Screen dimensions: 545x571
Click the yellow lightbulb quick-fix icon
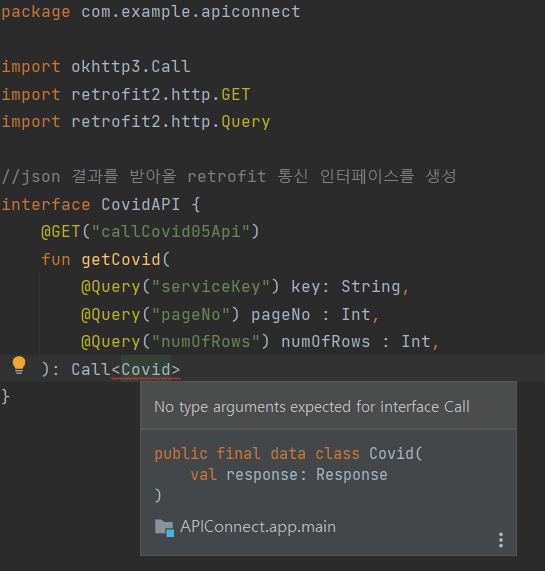coord(19,365)
